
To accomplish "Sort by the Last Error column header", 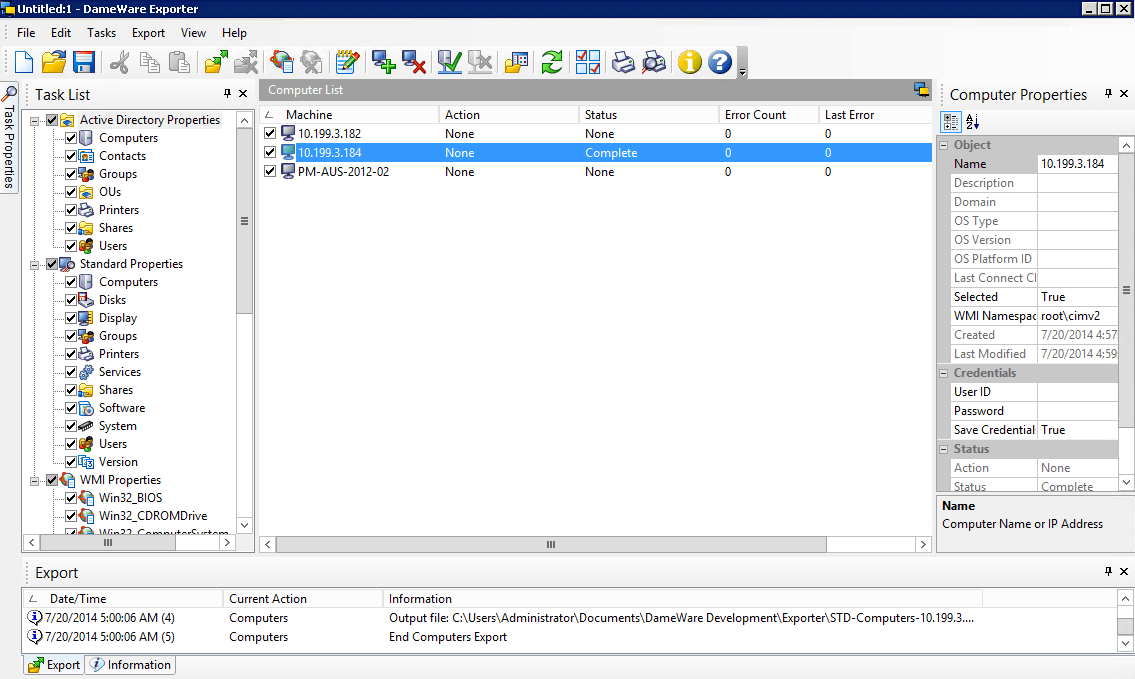I will [x=876, y=114].
